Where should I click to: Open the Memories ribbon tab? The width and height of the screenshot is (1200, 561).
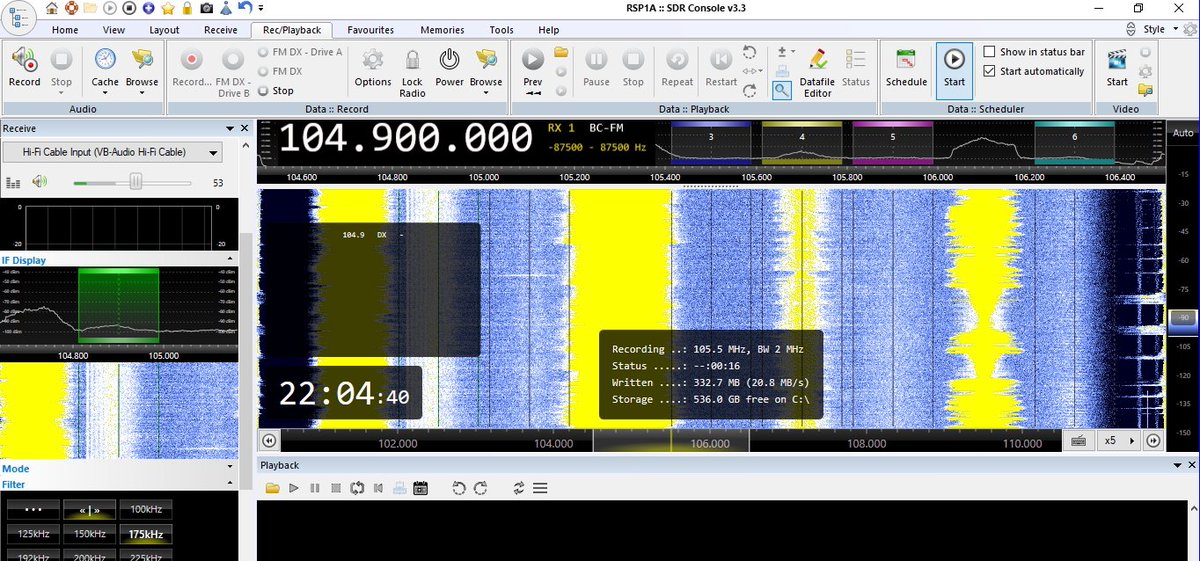coord(442,30)
